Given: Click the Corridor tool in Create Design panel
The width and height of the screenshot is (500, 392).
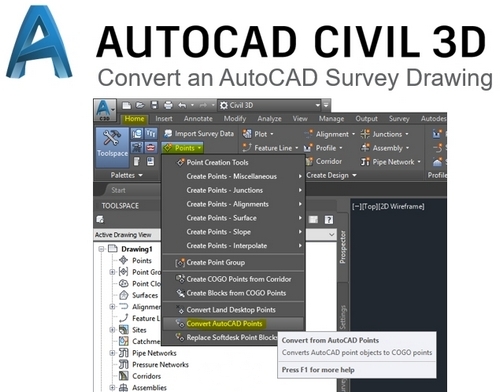Looking at the screenshot, I should 324,162.
